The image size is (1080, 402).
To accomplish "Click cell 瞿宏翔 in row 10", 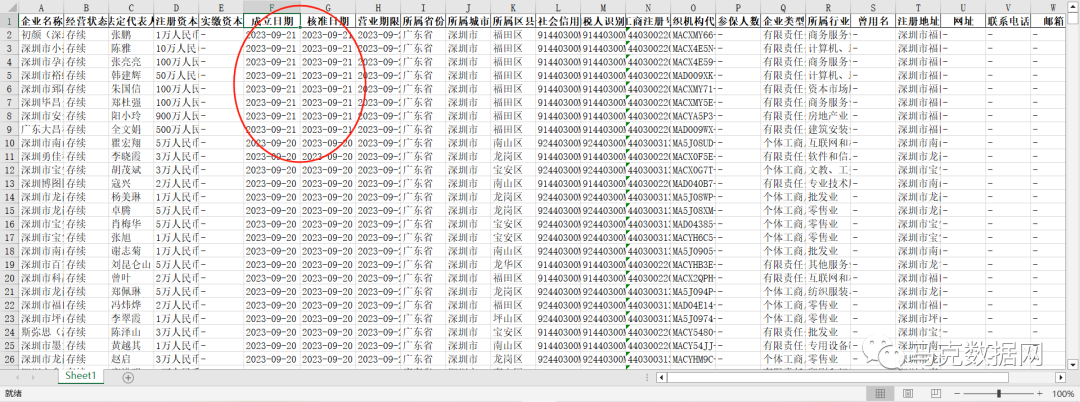I will click(131, 142).
